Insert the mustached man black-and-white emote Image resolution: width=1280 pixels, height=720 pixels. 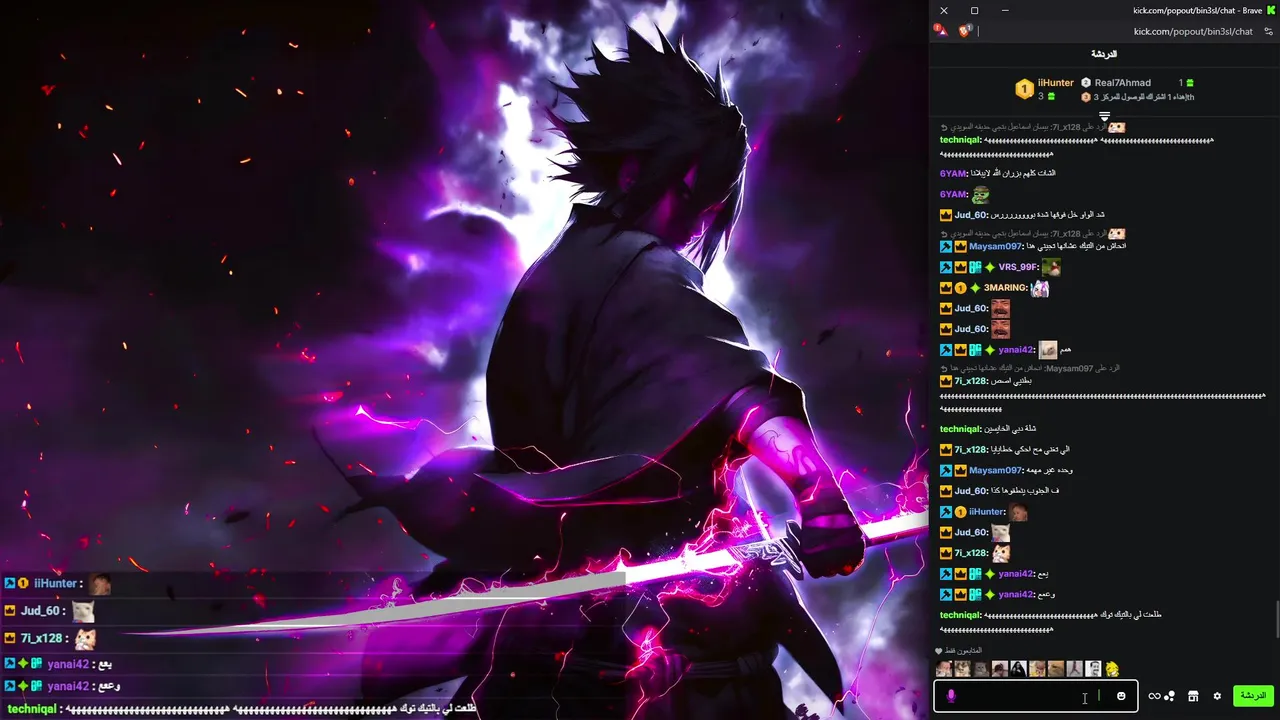click(1093, 669)
